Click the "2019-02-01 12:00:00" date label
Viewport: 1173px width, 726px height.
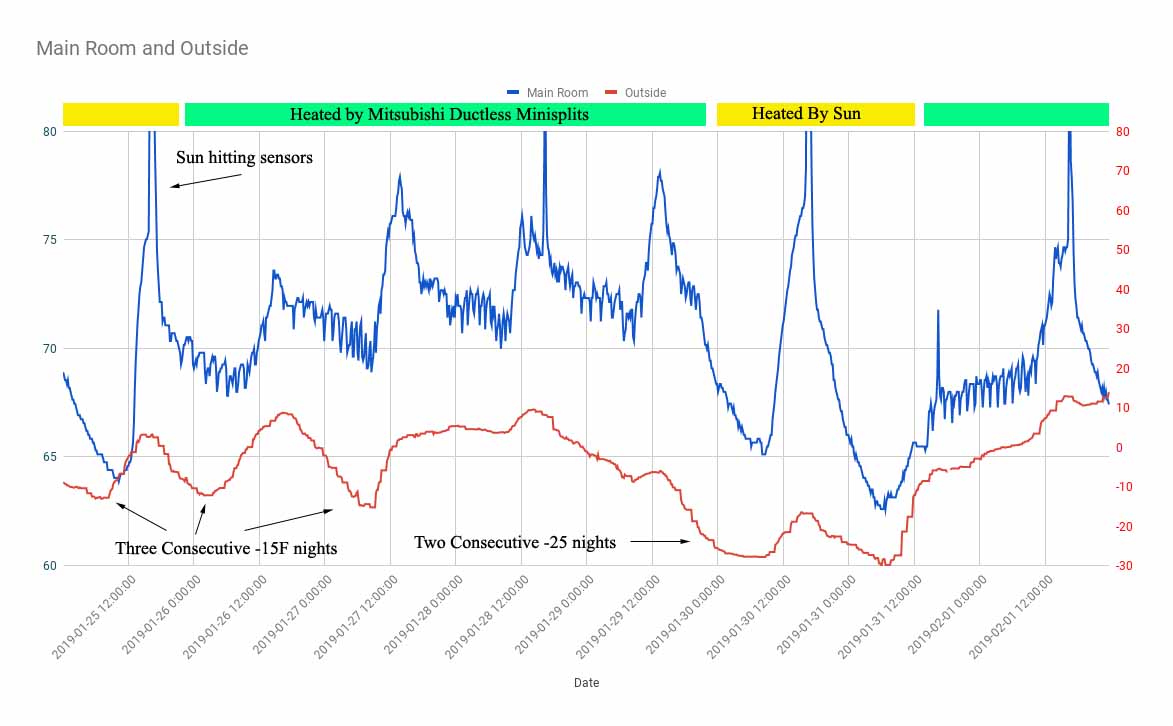click(1010, 617)
